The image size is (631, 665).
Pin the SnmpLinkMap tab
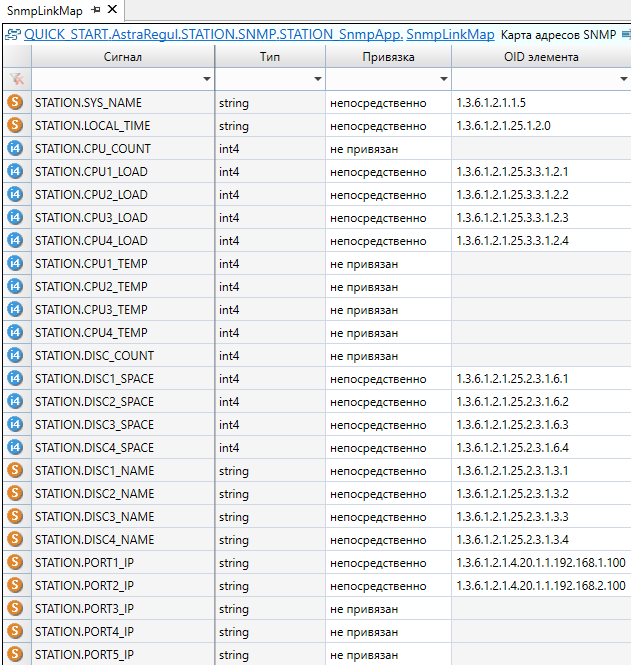coord(96,10)
